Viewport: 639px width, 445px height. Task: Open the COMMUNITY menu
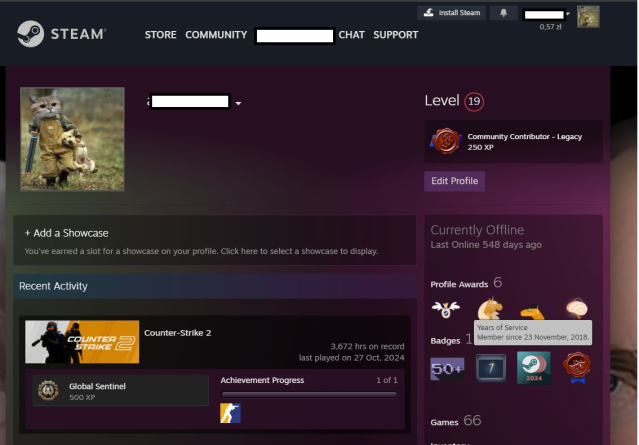(216, 35)
